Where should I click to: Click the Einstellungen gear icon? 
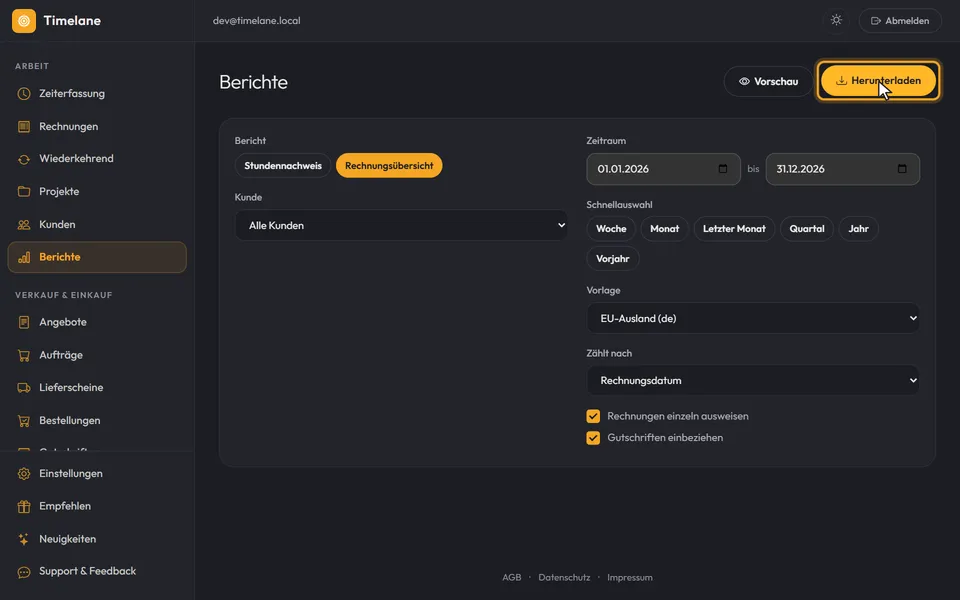[x=24, y=474]
